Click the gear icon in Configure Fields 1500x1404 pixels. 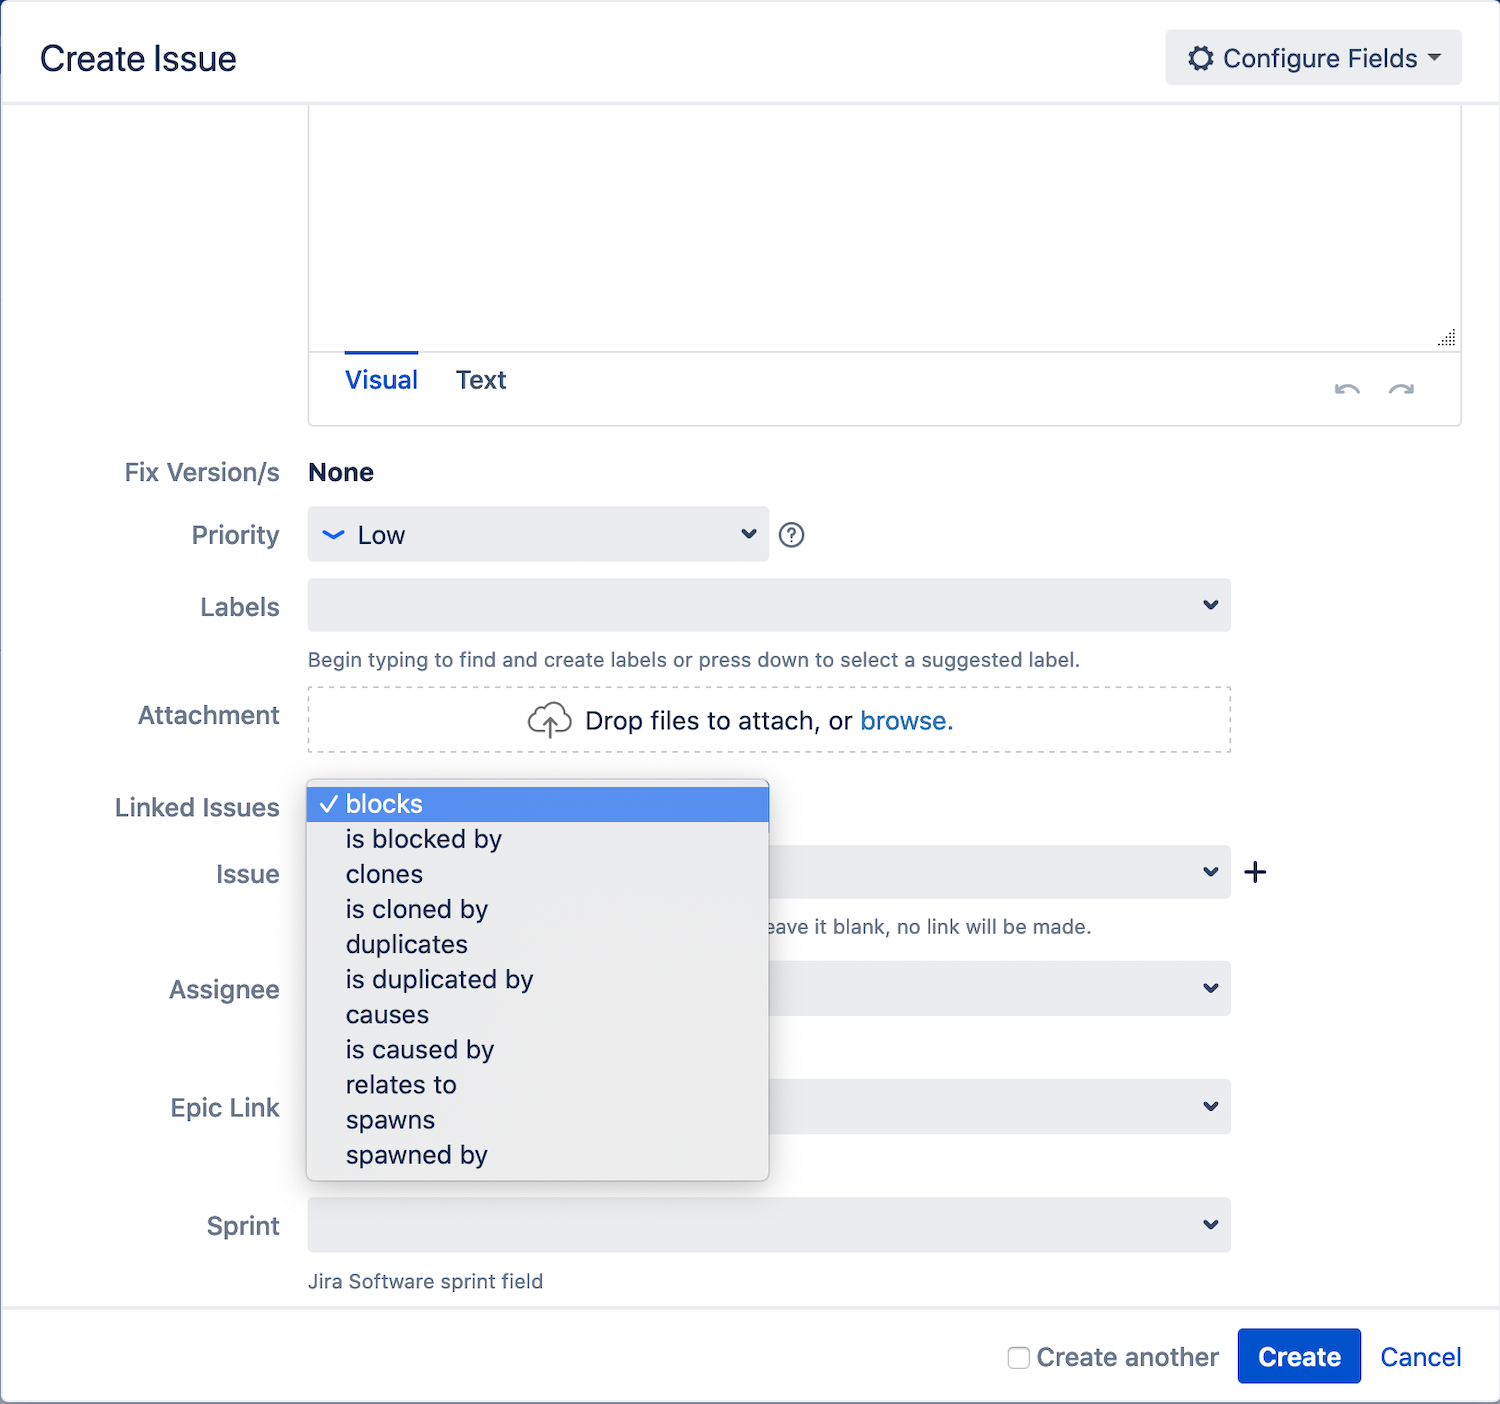[1200, 58]
